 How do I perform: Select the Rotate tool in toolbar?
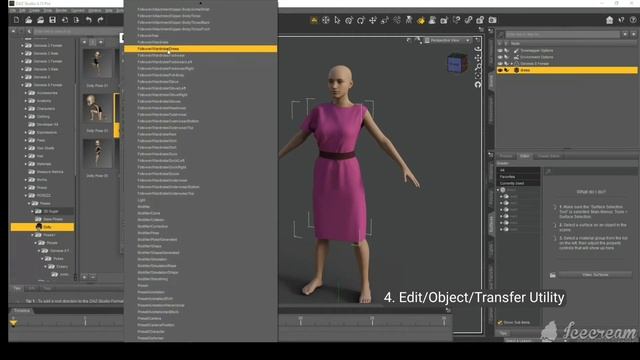pyautogui.click(x=361, y=20)
